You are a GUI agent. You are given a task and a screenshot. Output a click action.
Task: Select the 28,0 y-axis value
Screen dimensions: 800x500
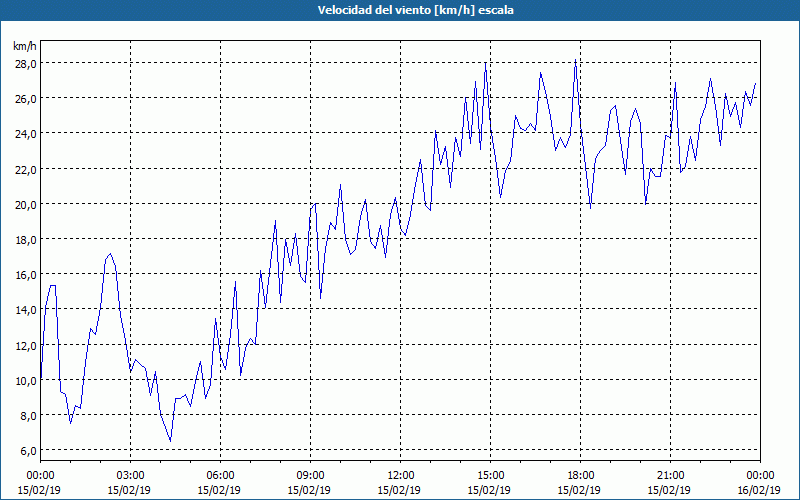[26, 63]
